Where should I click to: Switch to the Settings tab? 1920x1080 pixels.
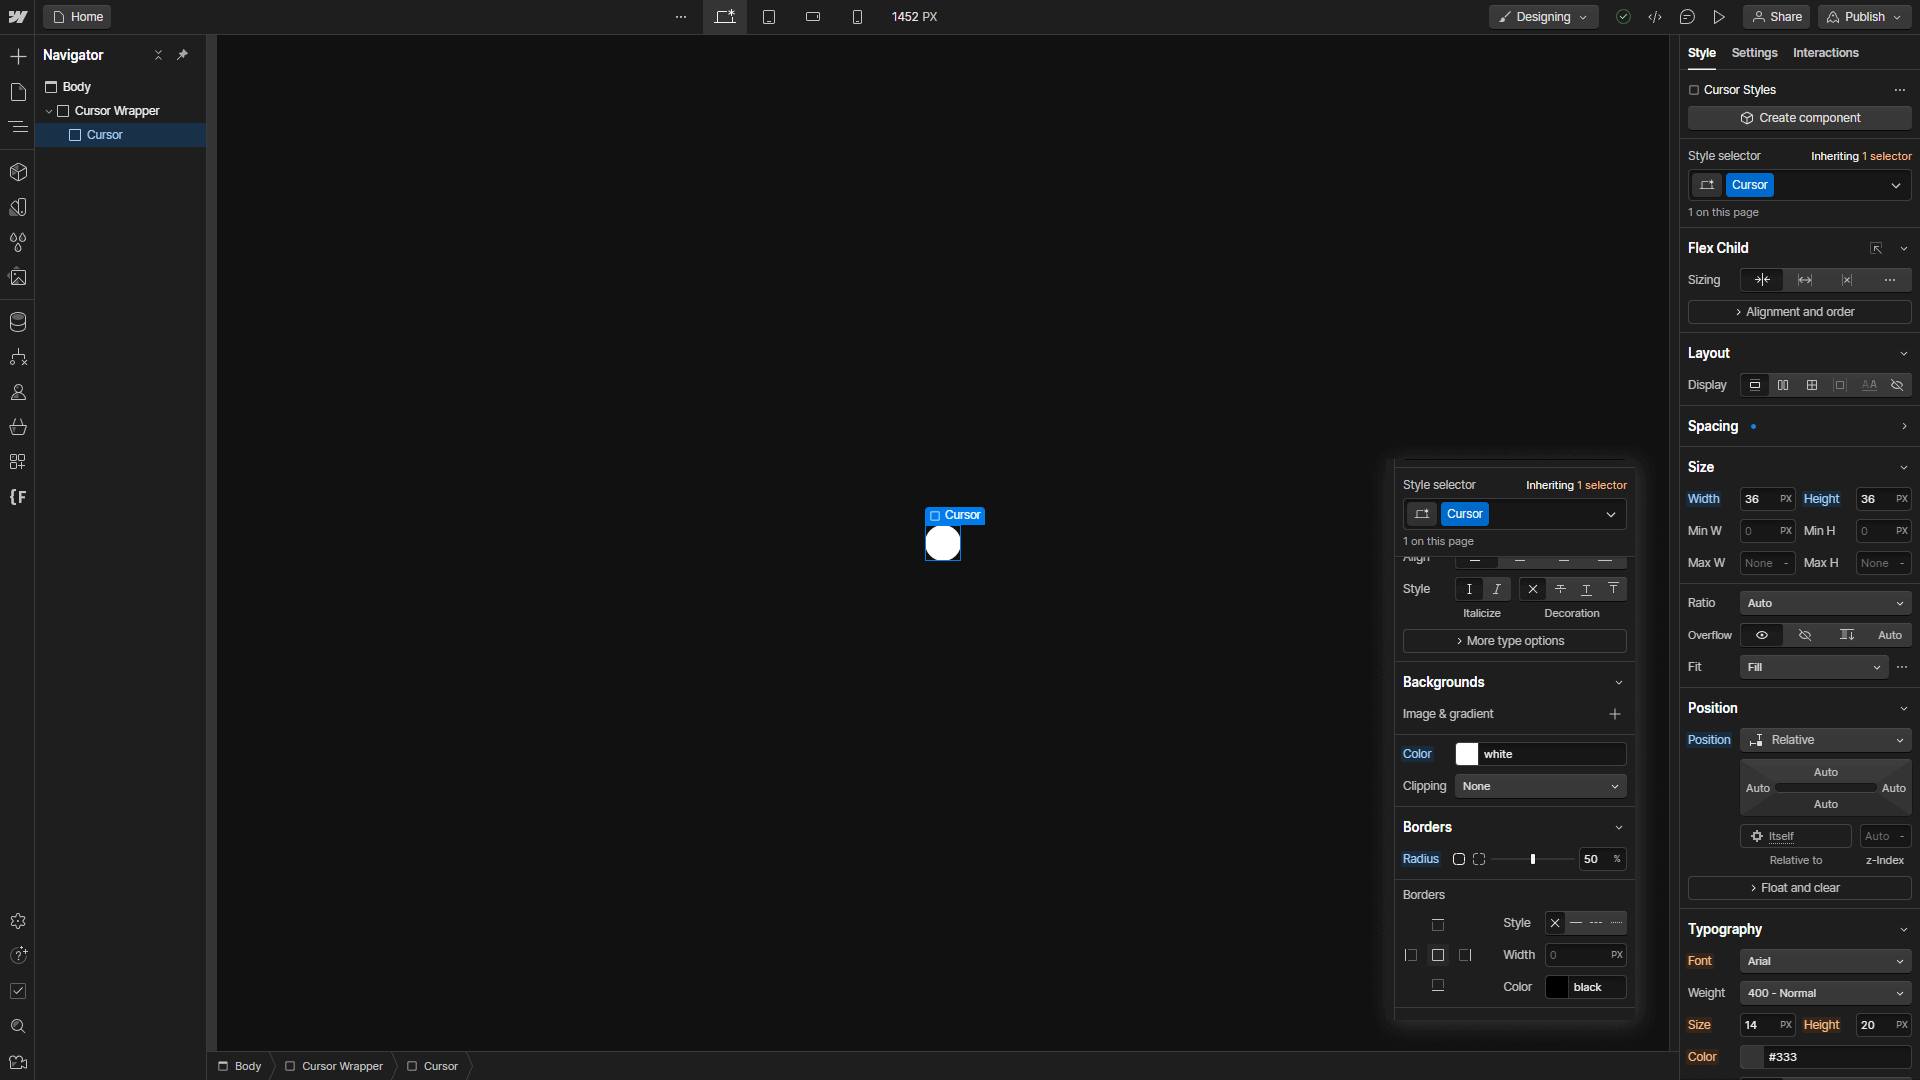(x=1754, y=53)
